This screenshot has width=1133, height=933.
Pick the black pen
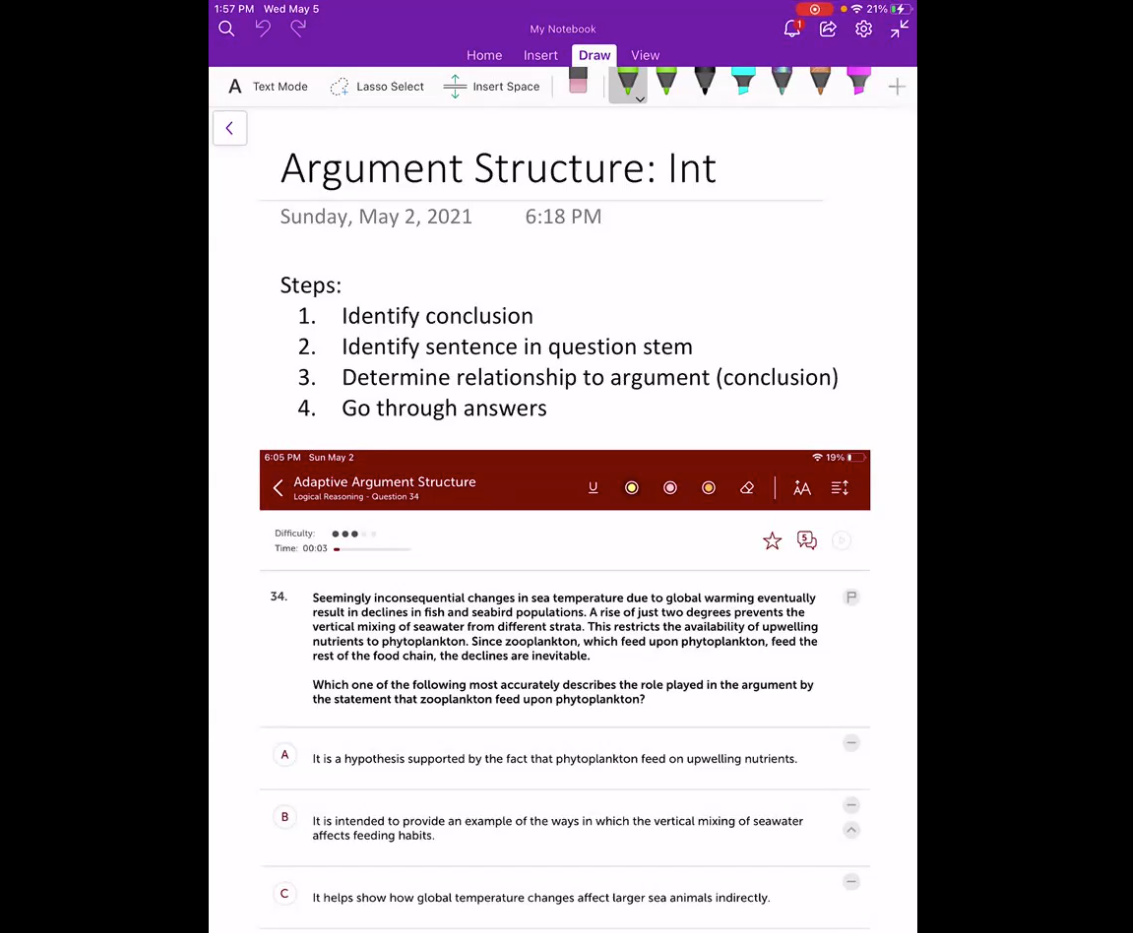coord(705,81)
